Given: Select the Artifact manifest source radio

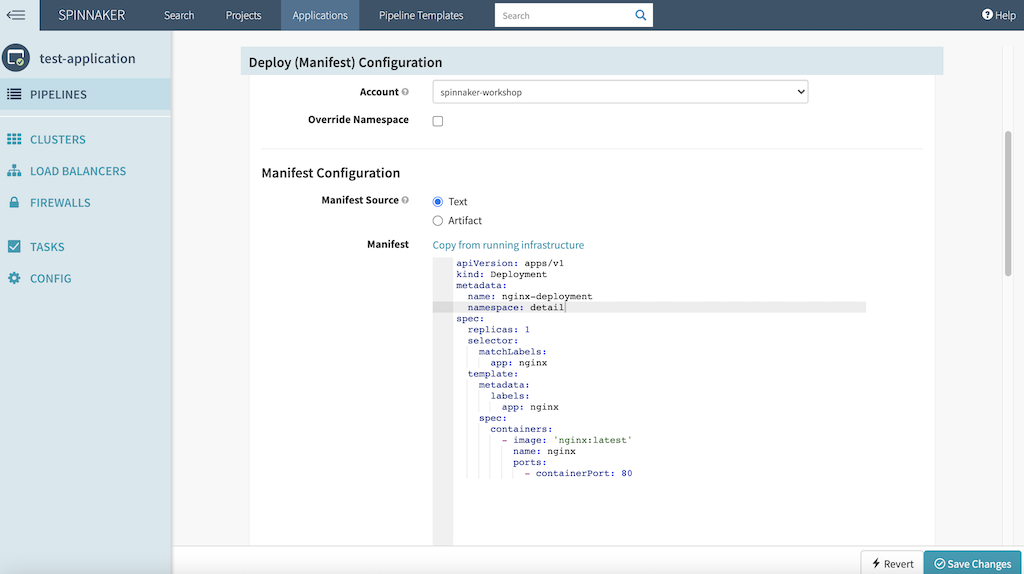Looking at the screenshot, I should (438, 221).
